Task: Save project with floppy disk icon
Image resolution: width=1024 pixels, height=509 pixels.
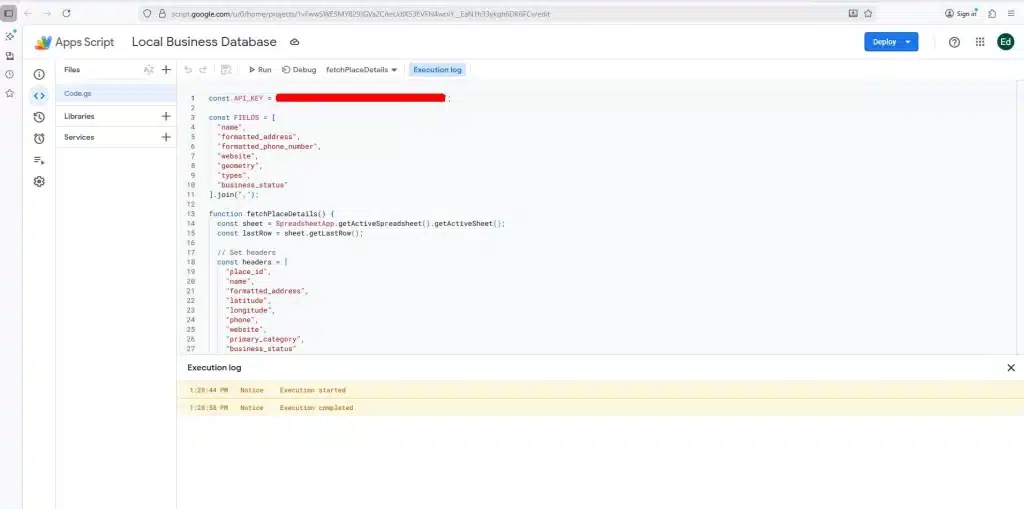Action: click(226, 69)
